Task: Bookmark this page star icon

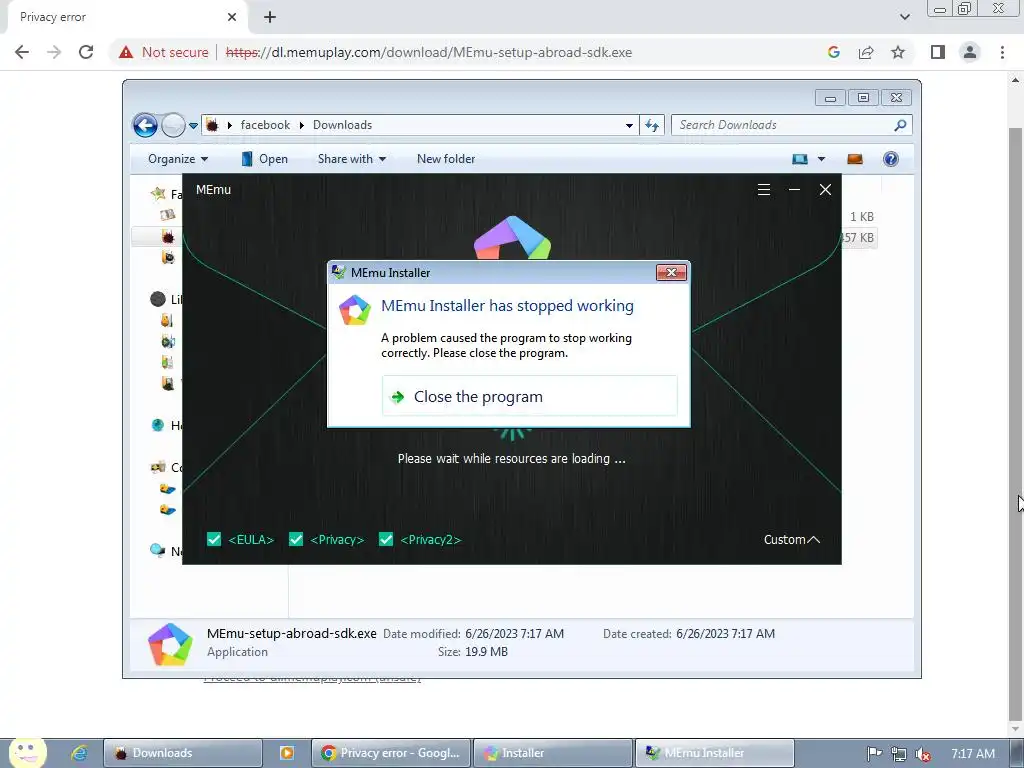Action: pos(898,52)
